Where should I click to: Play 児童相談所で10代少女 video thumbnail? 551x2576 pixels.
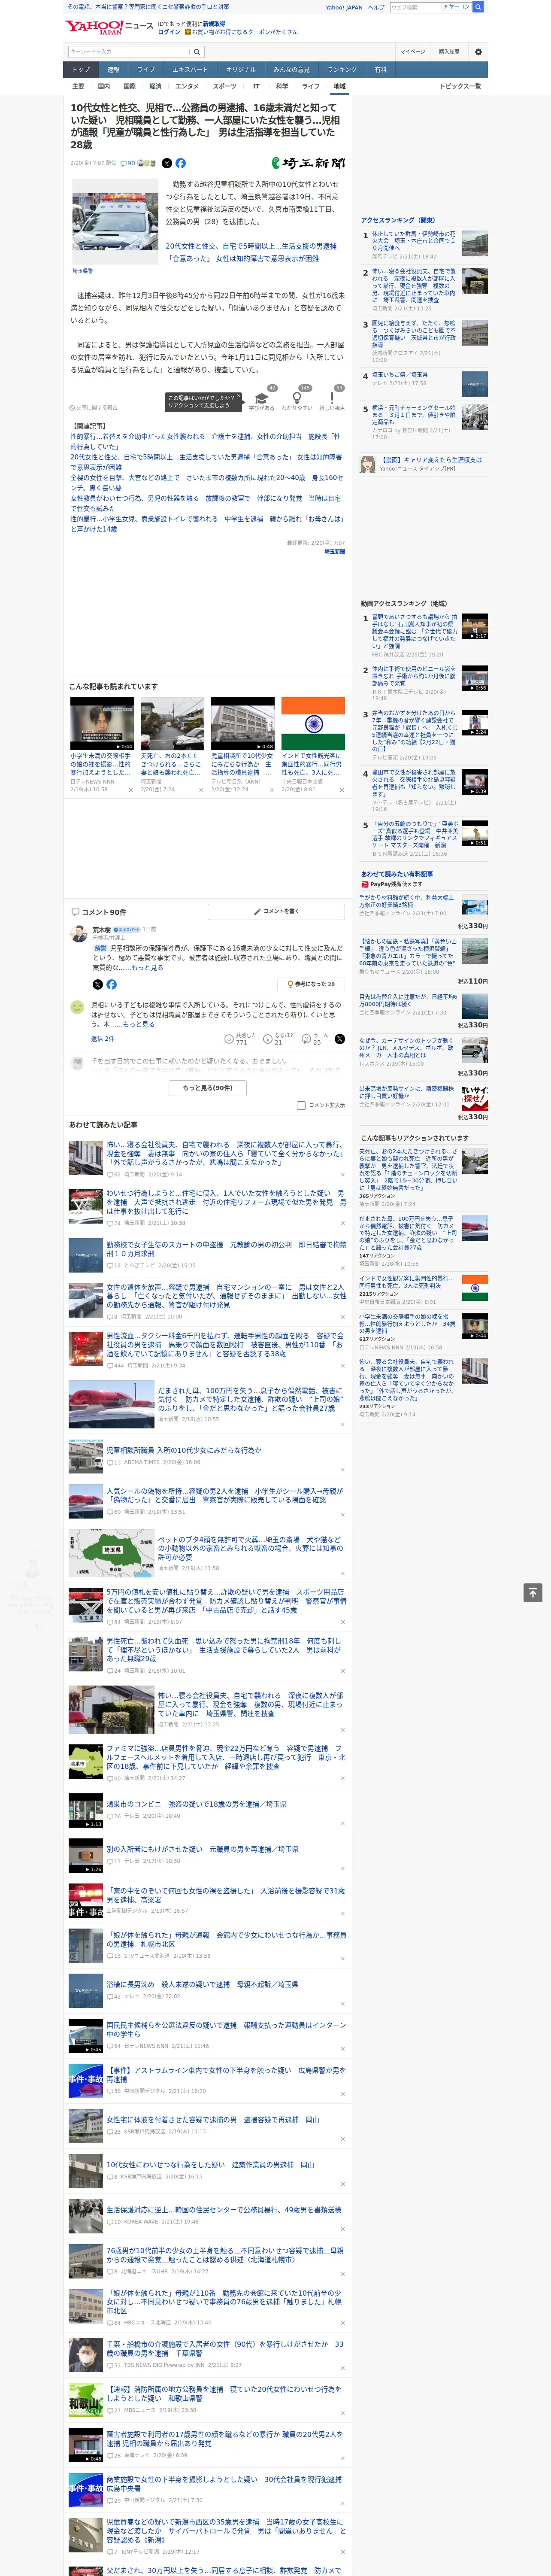pyautogui.click(x=242, y=723)
